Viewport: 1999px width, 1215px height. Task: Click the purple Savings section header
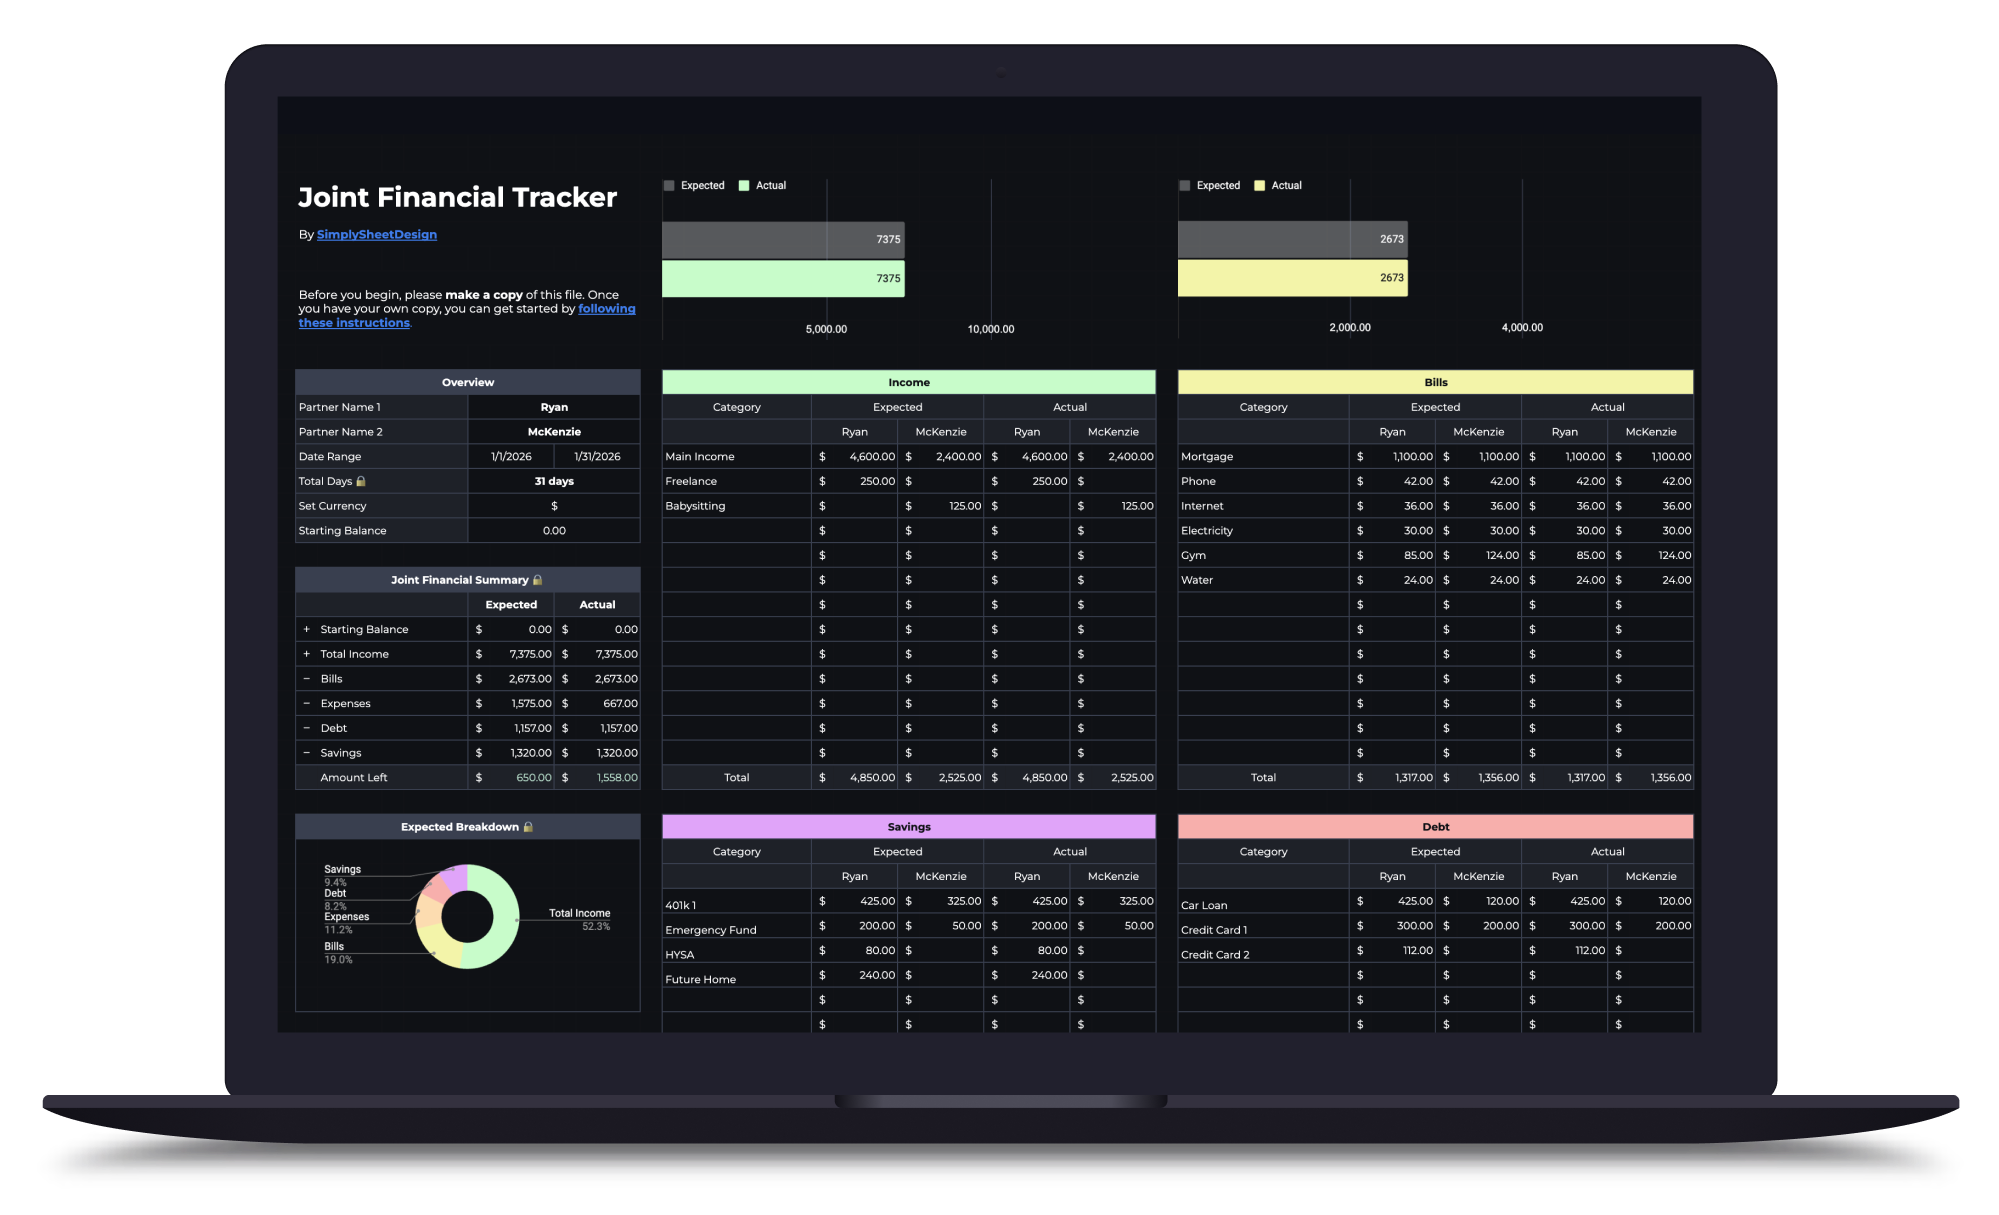tap(909, 827)
